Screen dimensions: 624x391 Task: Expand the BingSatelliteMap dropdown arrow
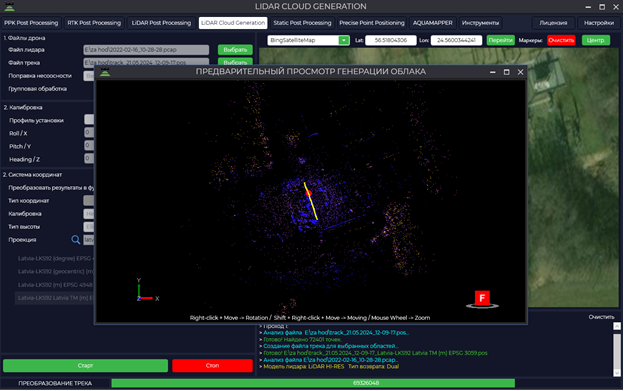click(x=343, y=40)
